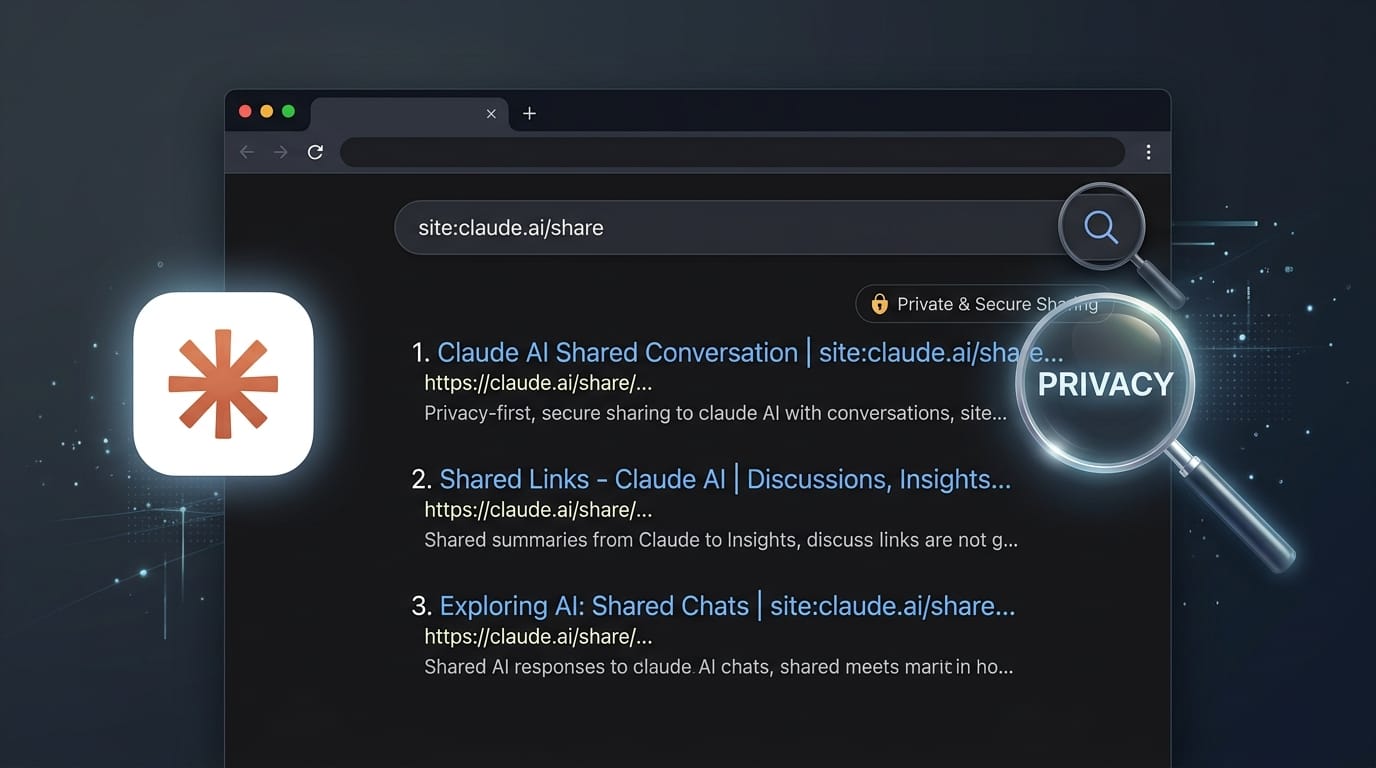1376x768 pixels.
Task: Open the Exploring AI: Shared Chats result
Action: [x=727, y=606]
